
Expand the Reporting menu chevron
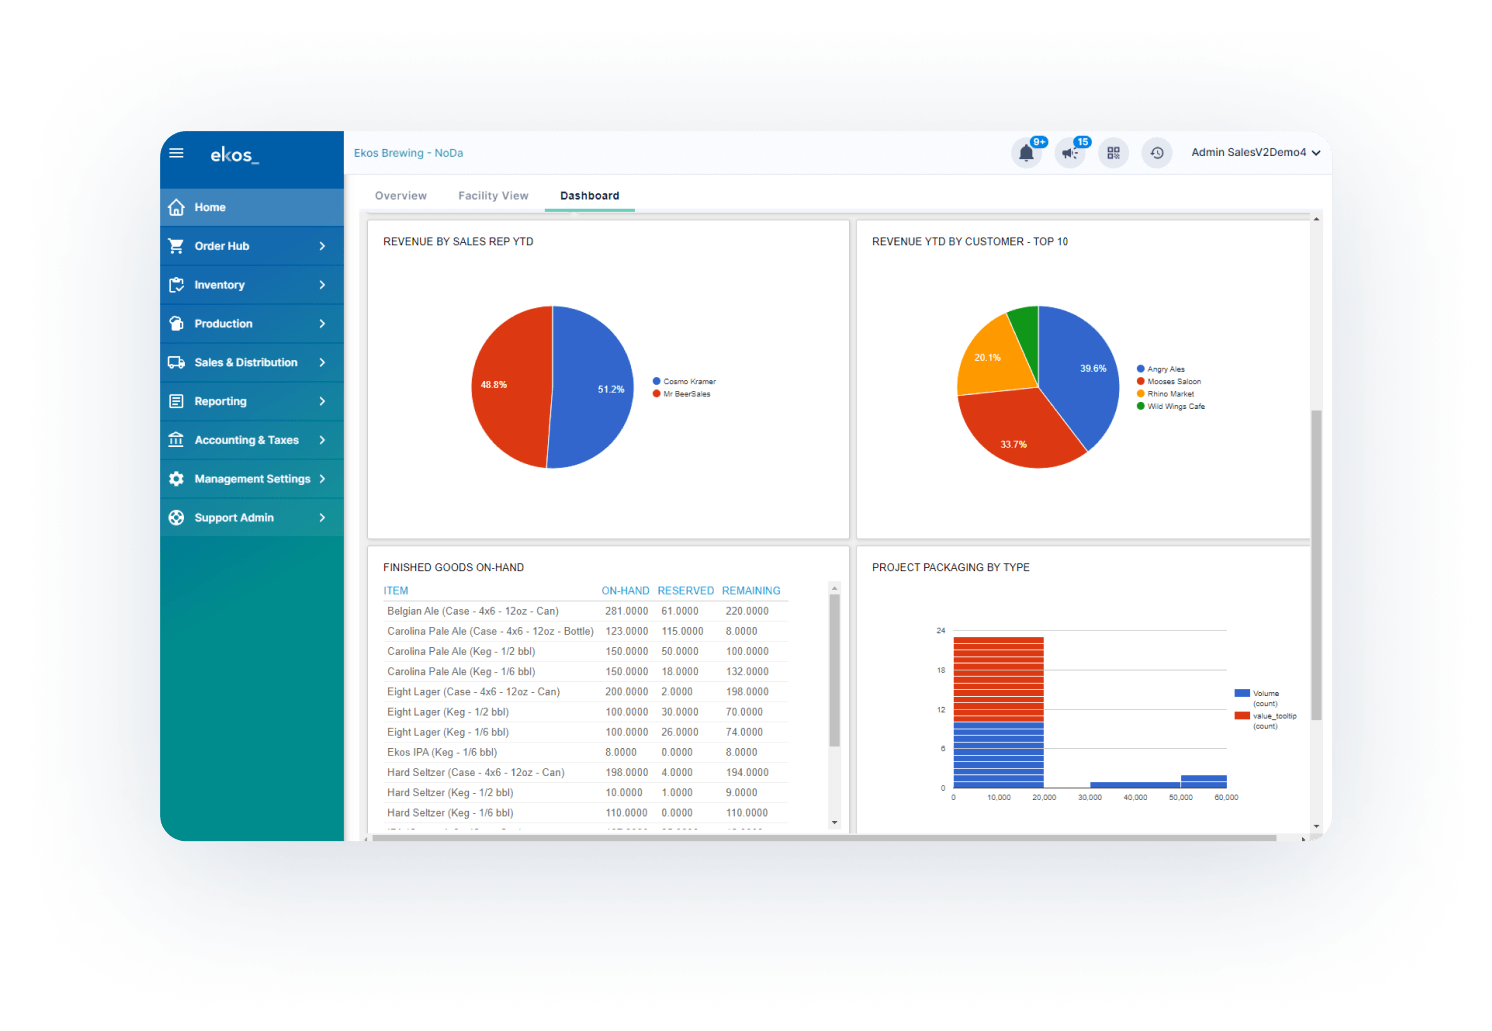click(322, 401)
